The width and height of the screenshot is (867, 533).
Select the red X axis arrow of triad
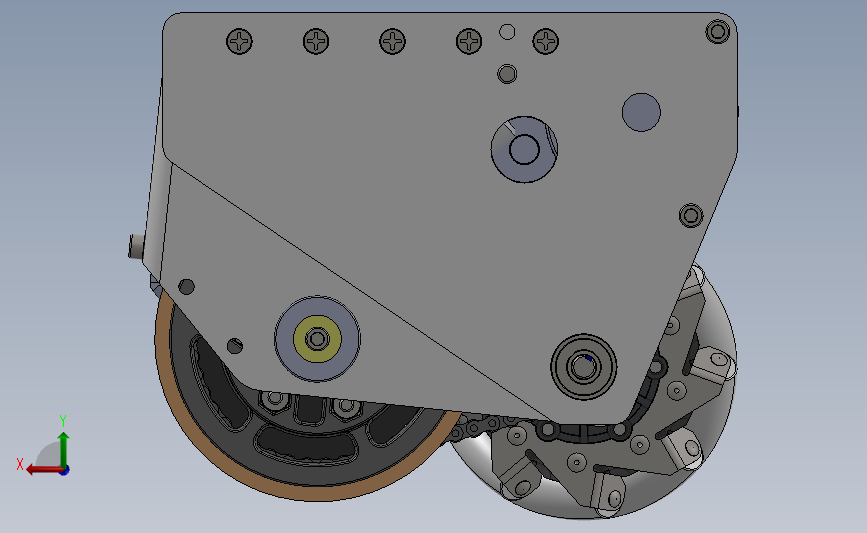[44, 470]
